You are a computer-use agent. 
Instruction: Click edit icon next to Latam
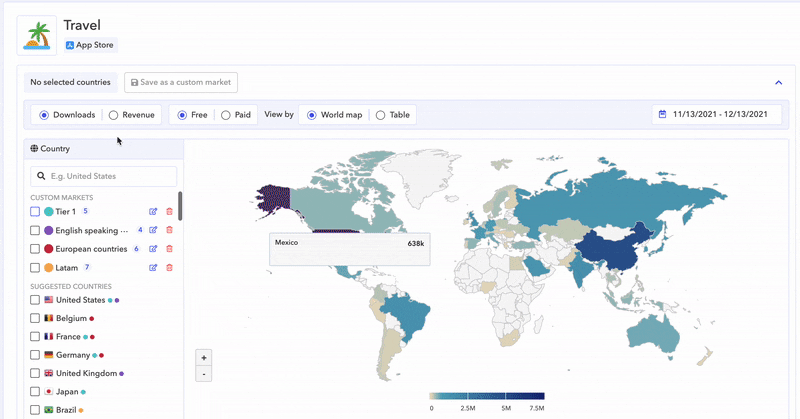tap(153, 268)
